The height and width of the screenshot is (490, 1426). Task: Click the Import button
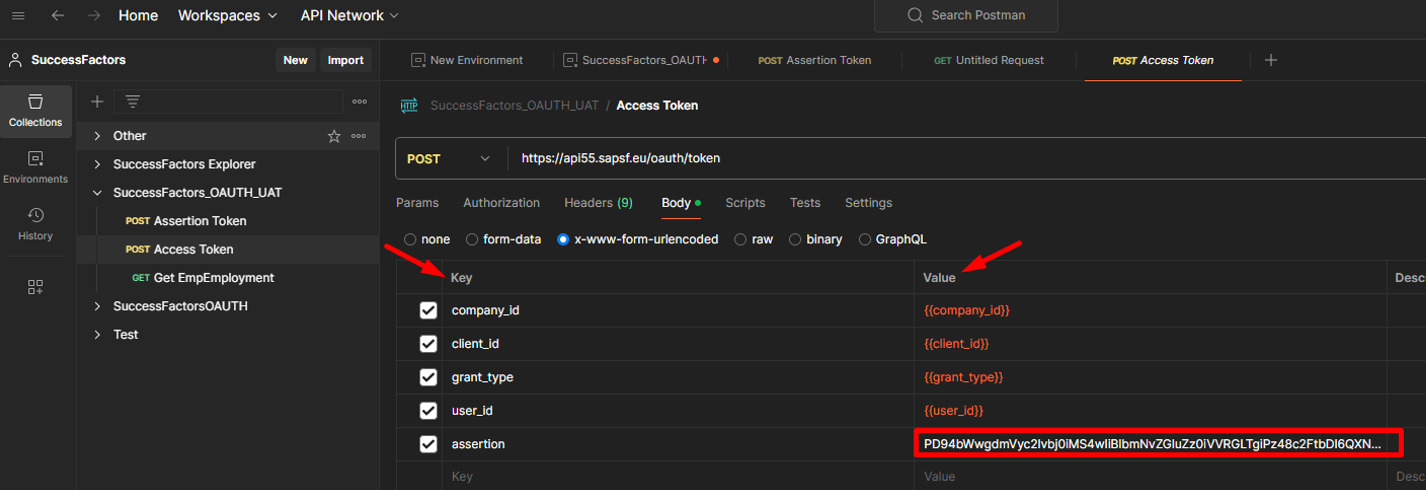tap(346, 60)
